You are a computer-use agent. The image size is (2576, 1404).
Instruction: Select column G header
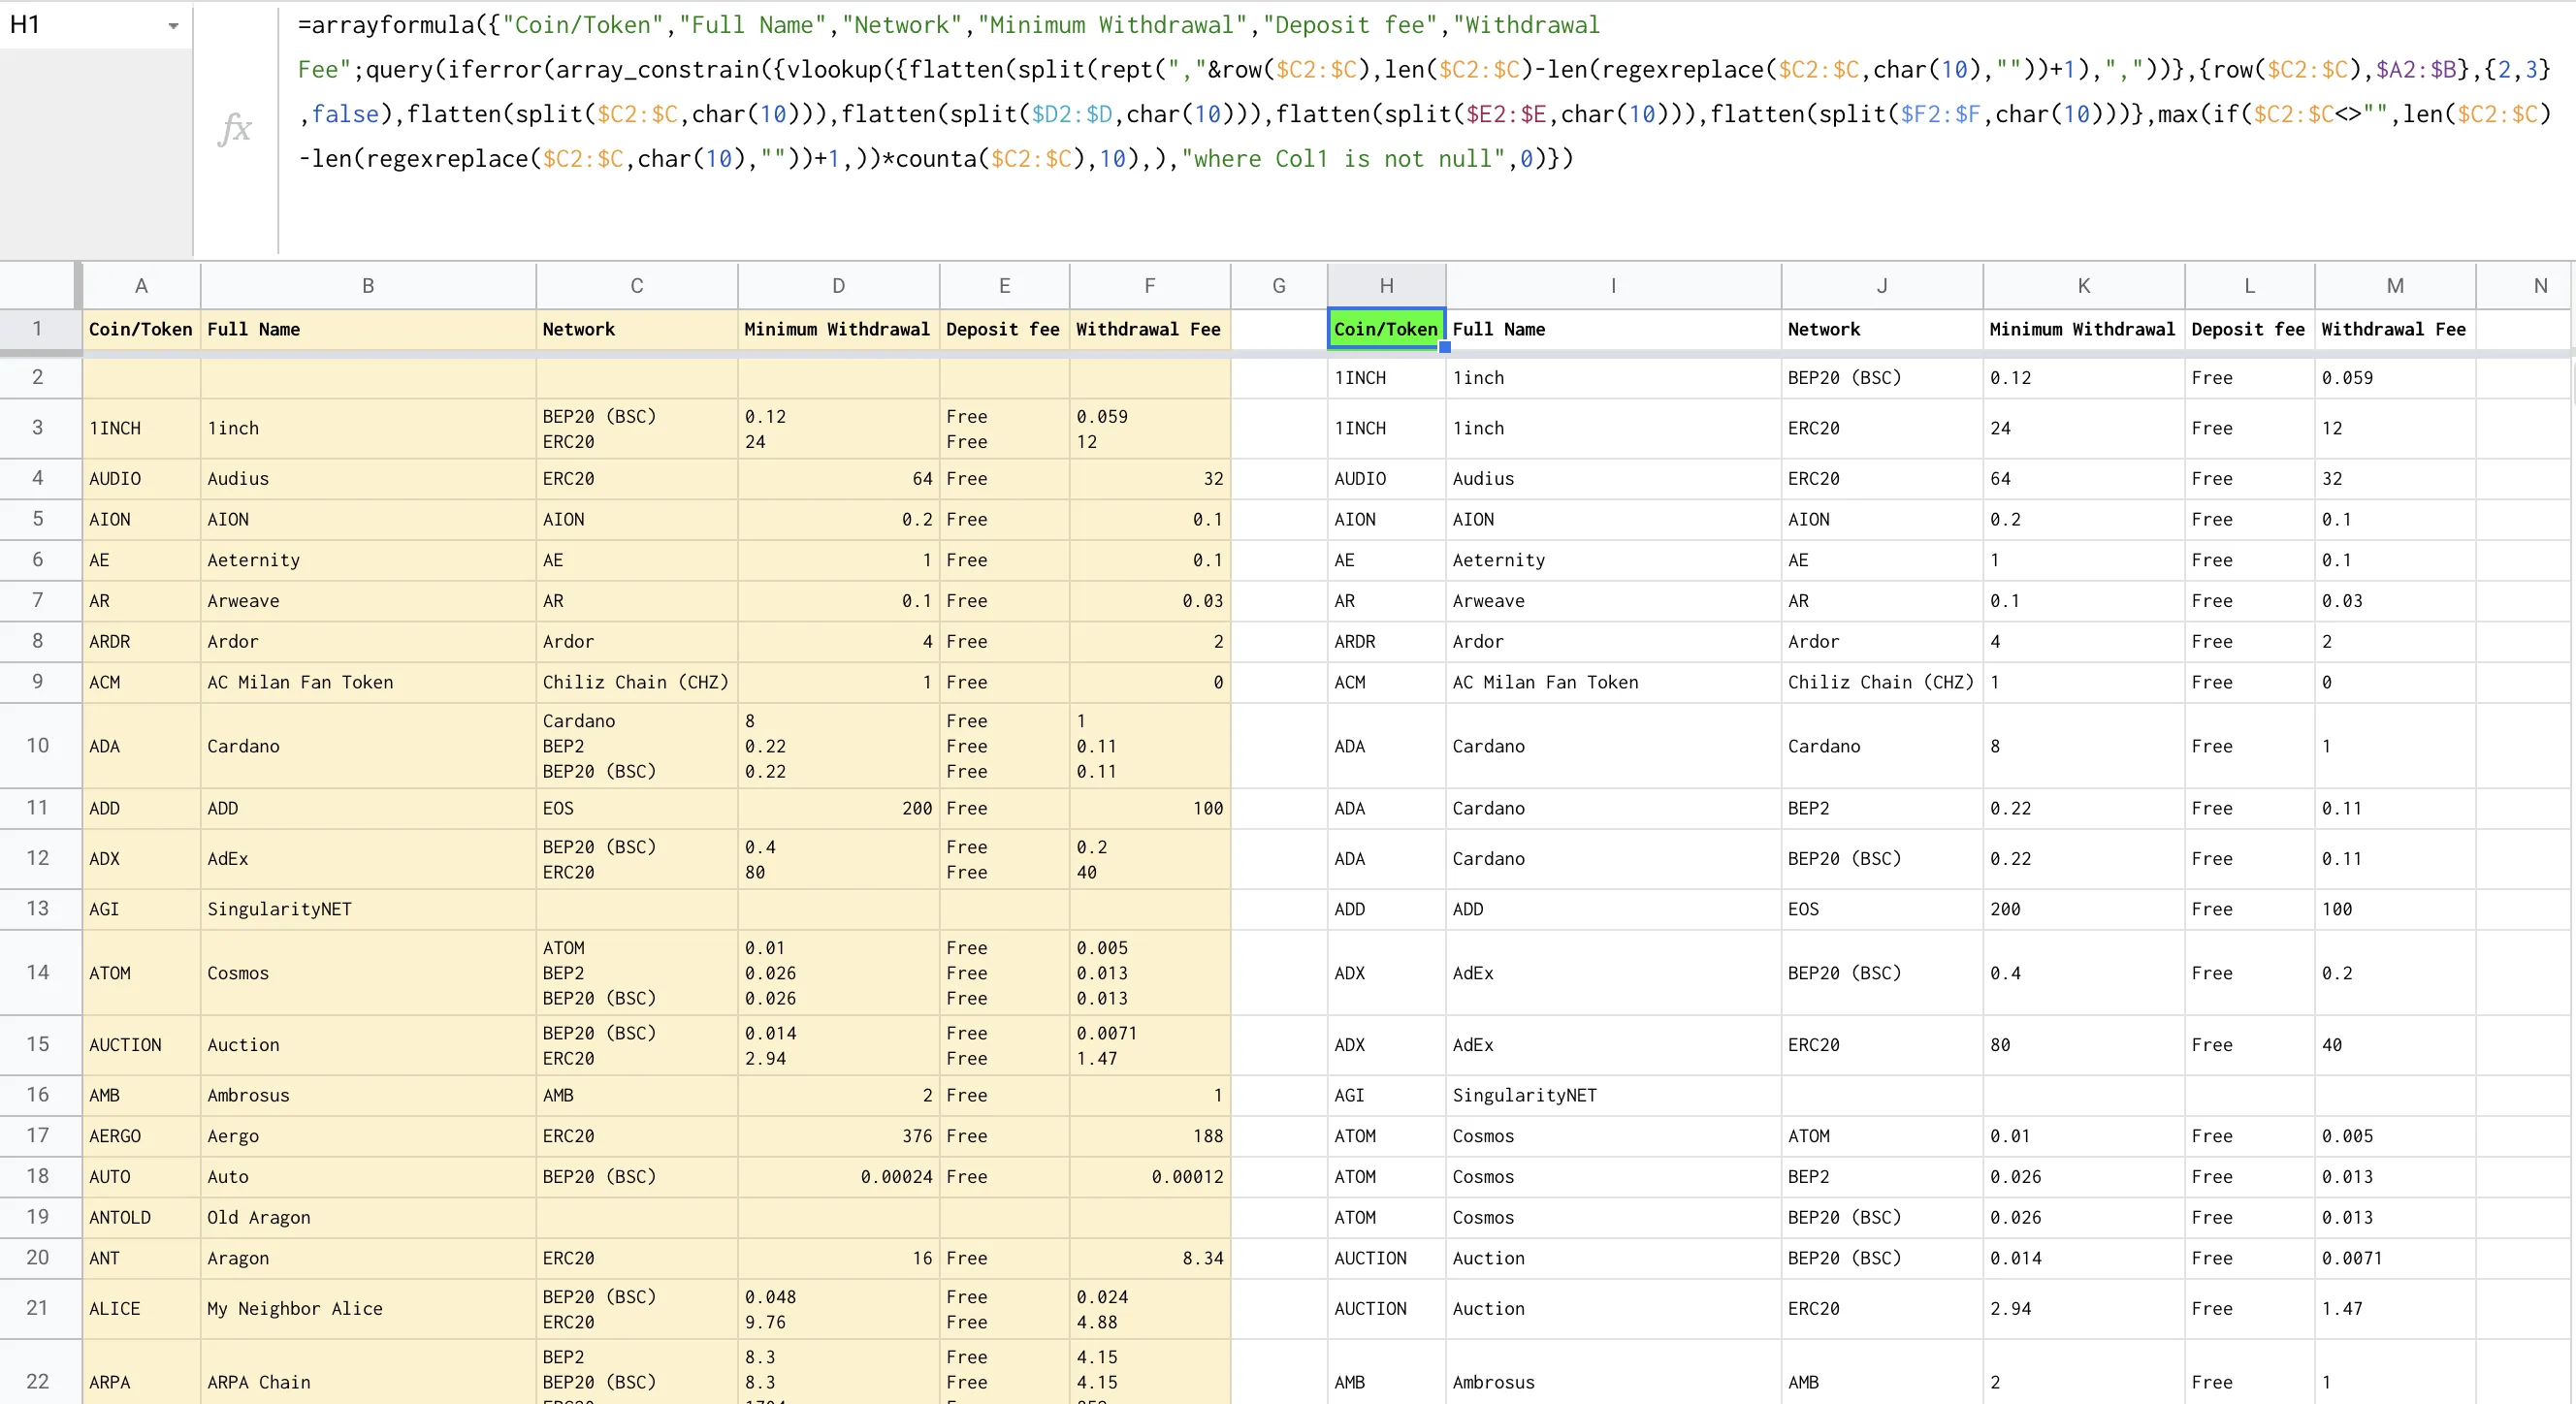click(1278, 286)
